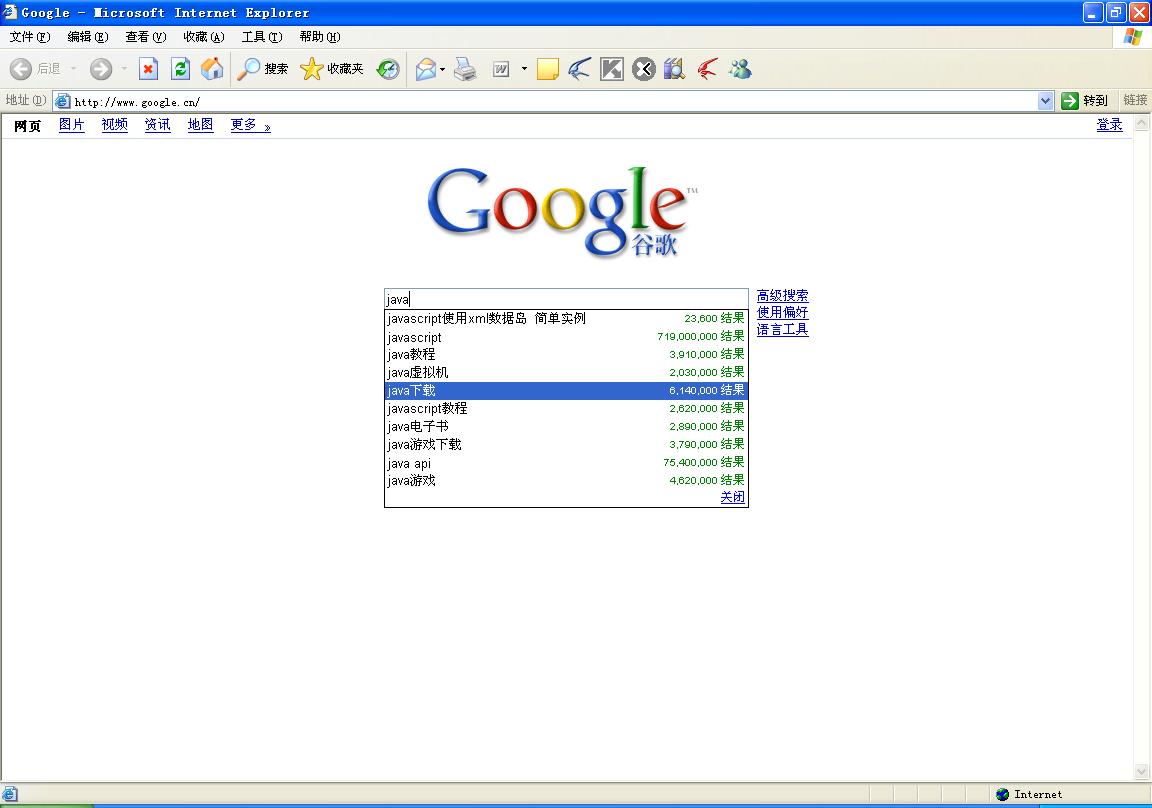Open the 地图 maps link

(x=201, y=125)
